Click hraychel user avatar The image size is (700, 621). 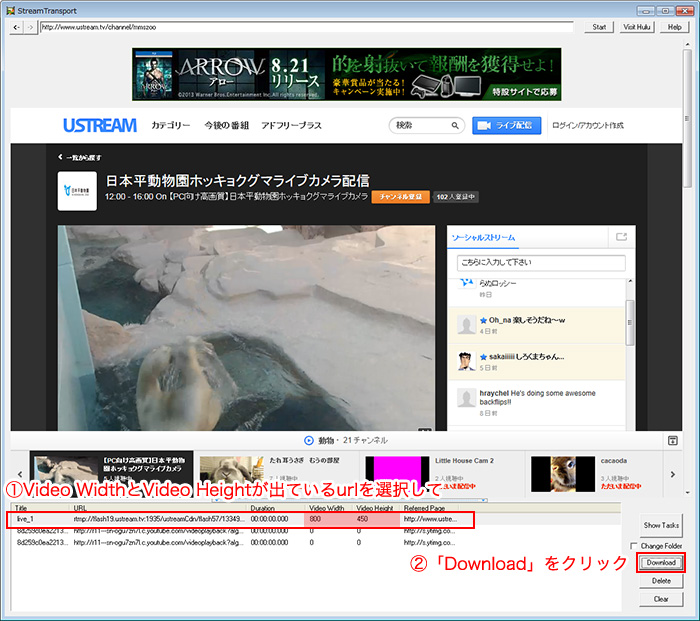pyautogui.click(x=467, y=398)
